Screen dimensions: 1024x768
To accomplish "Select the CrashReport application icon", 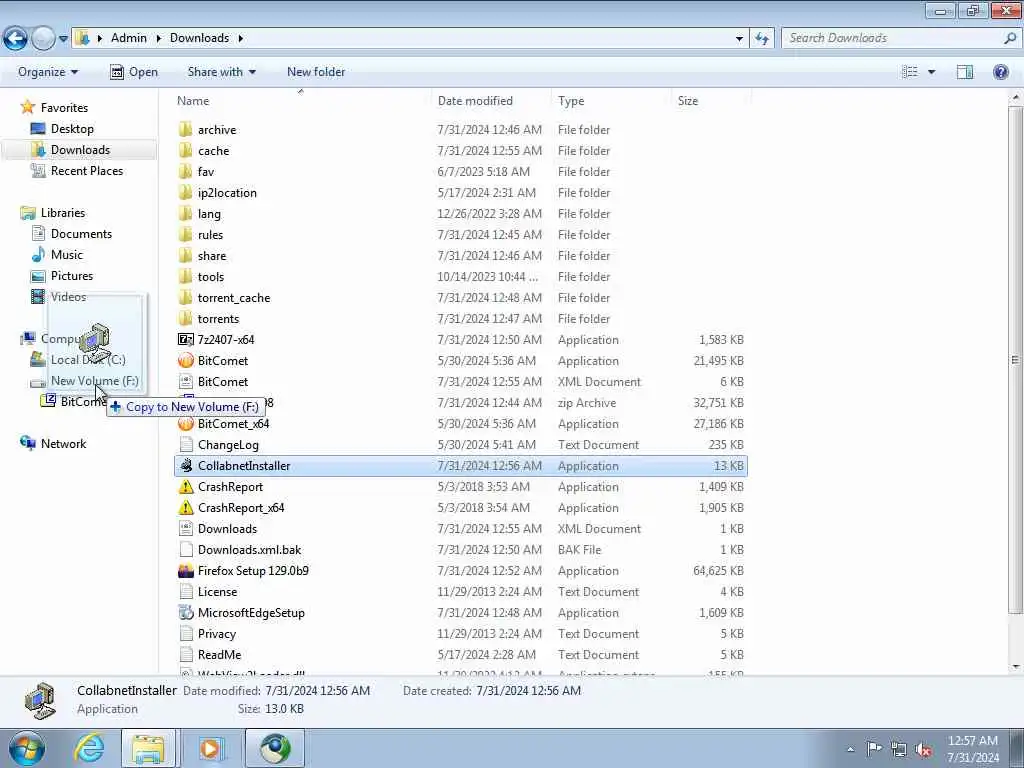I will click(185, 487).
